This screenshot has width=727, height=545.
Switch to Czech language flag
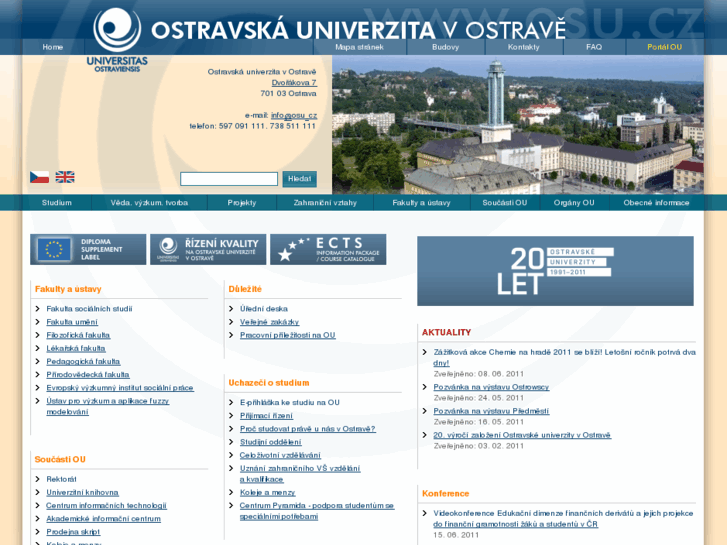tap(39, 177)
